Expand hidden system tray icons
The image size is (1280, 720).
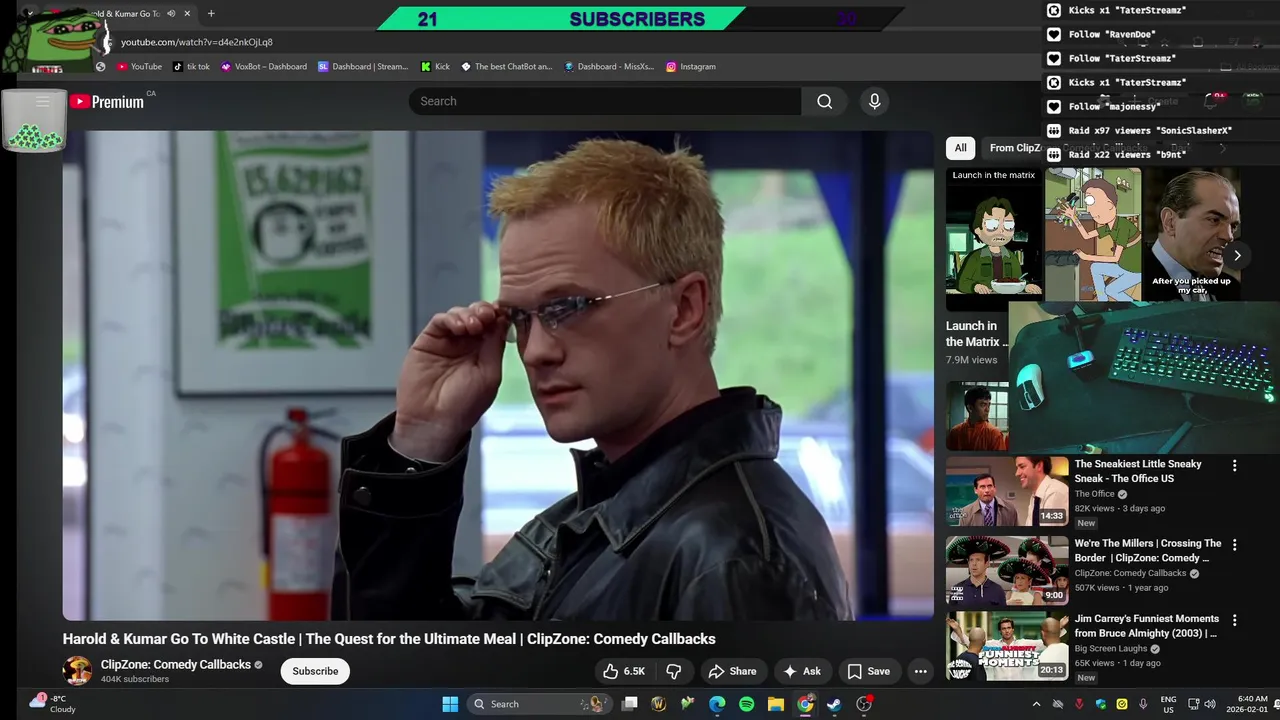[x=1036, y=704]
